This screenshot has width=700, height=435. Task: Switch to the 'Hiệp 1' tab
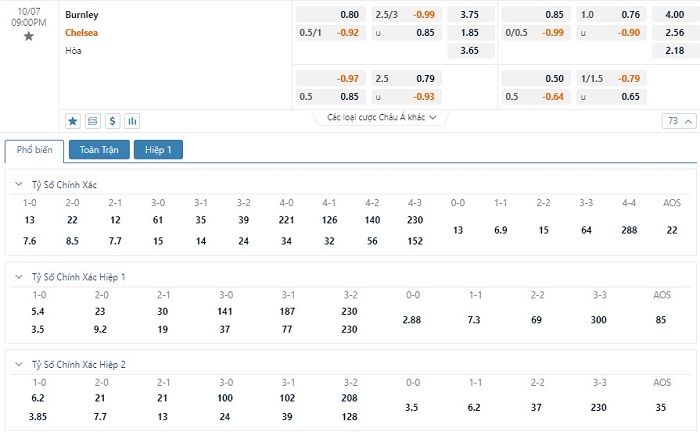[x=158, y=150]
